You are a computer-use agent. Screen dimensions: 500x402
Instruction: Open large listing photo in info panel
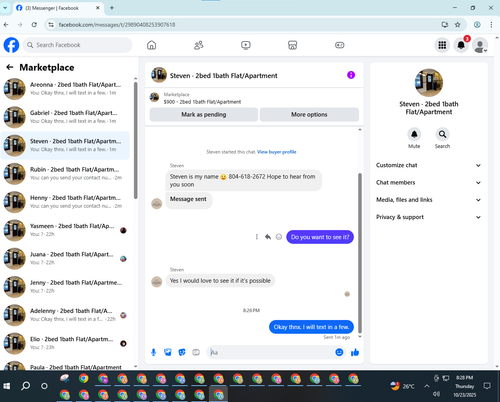click(x=429, y=83)
